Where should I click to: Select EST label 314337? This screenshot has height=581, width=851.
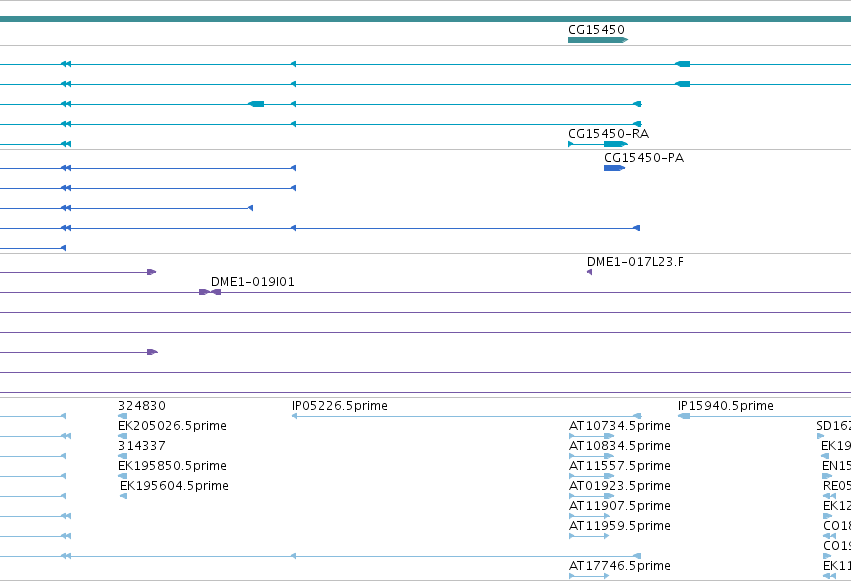(x=142, y=446)
